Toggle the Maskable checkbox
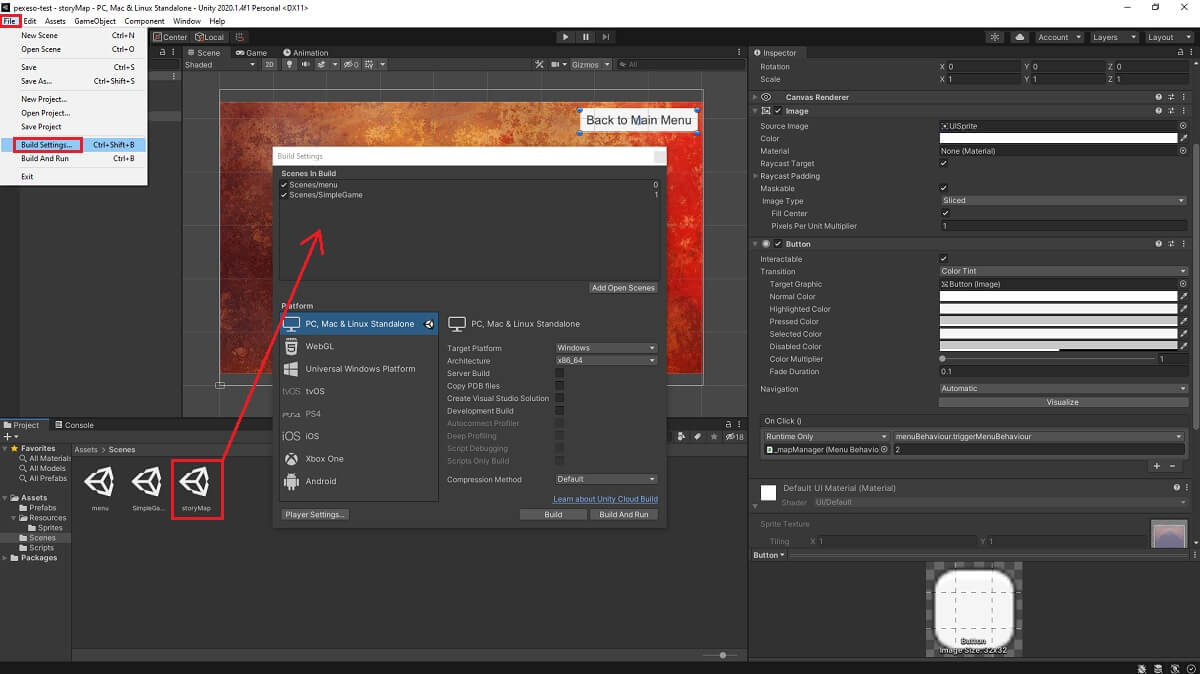 [x=943, y=188]
